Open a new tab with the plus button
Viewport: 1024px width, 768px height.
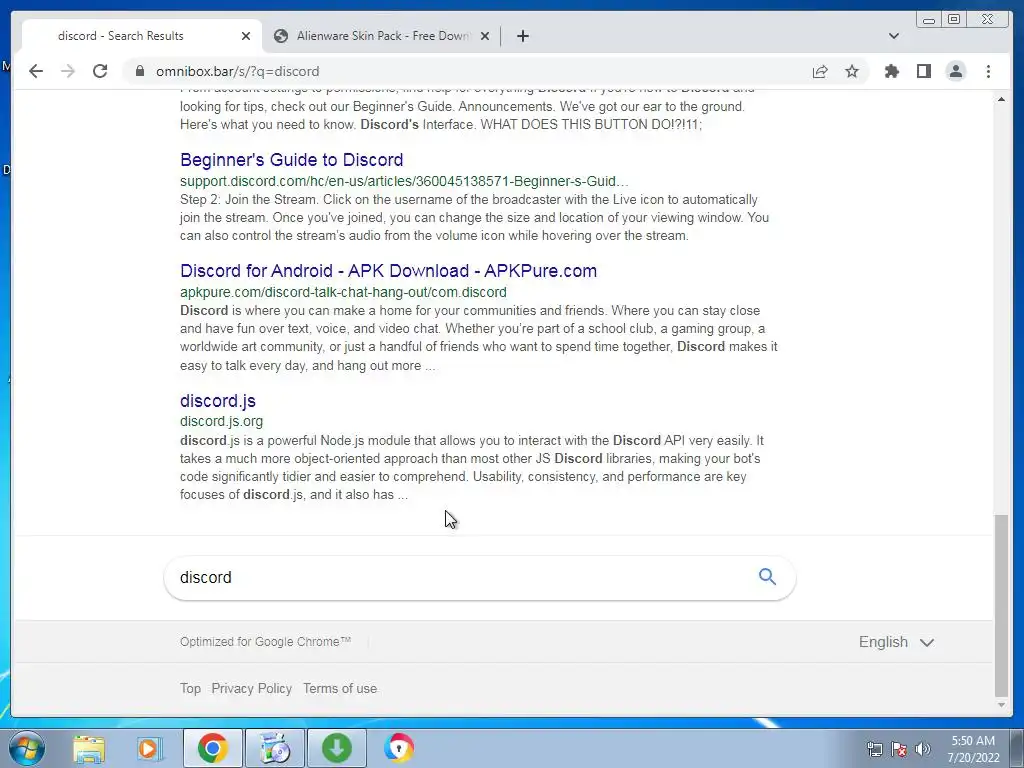522,36
